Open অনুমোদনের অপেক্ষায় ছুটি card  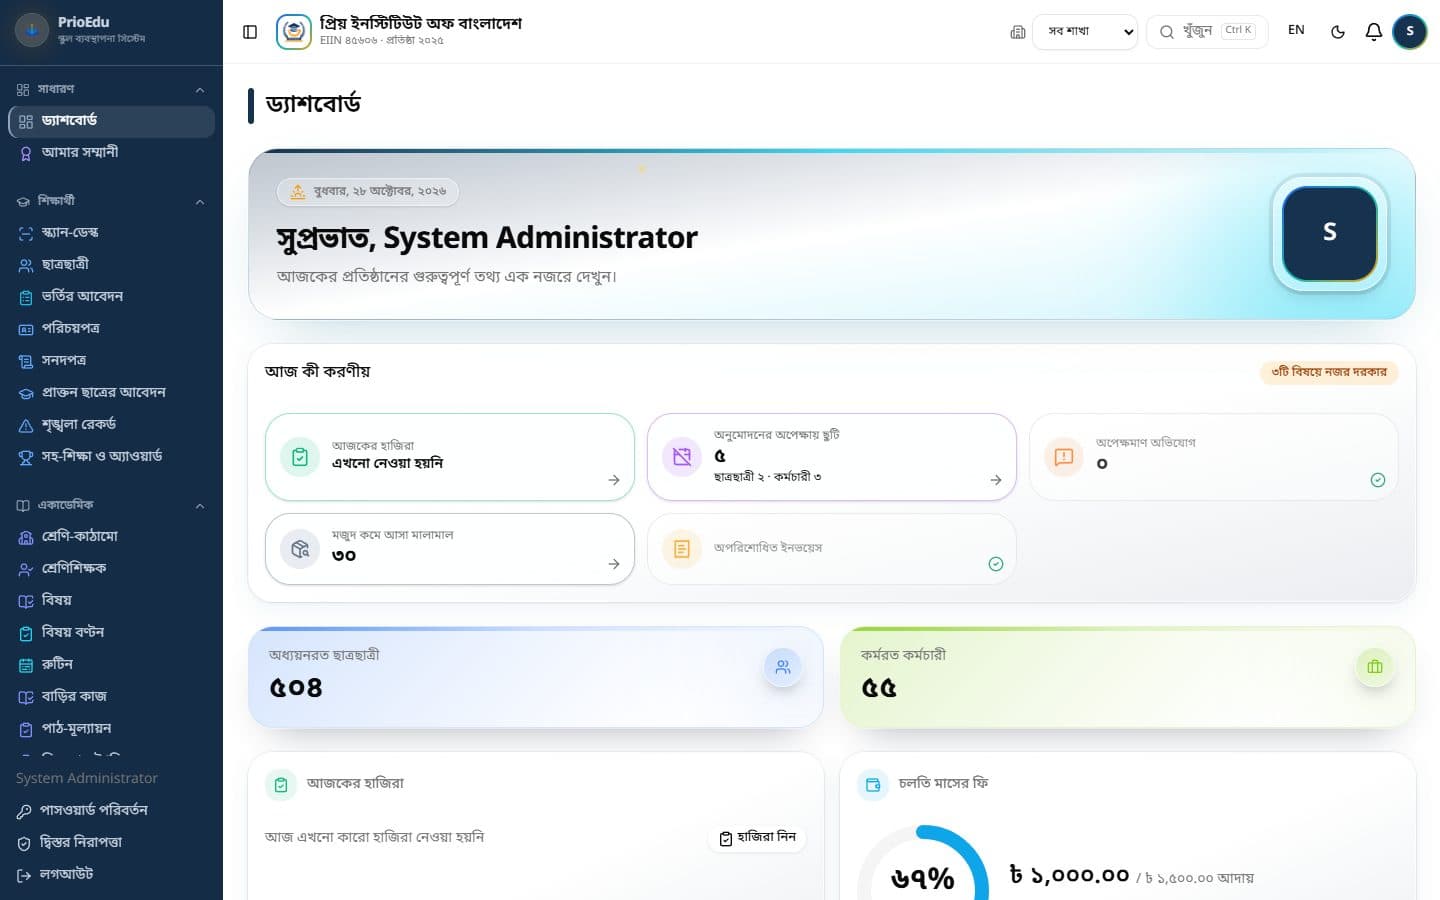coord(832,457)
